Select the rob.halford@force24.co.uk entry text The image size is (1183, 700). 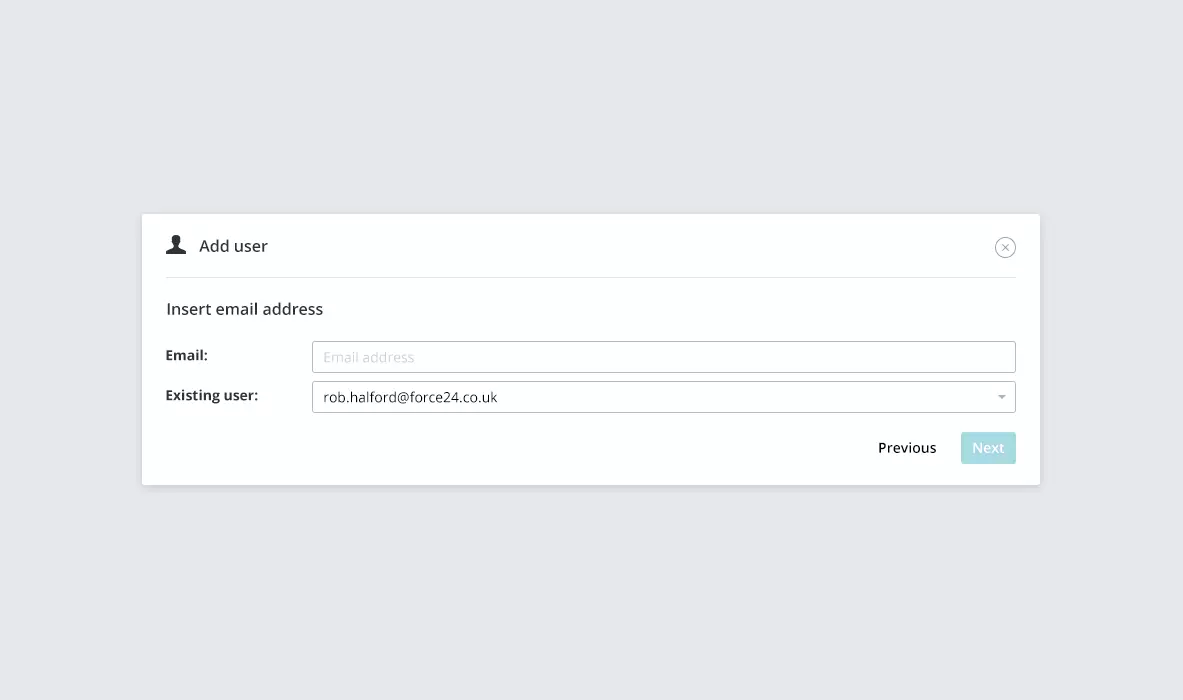click(410, 398)
